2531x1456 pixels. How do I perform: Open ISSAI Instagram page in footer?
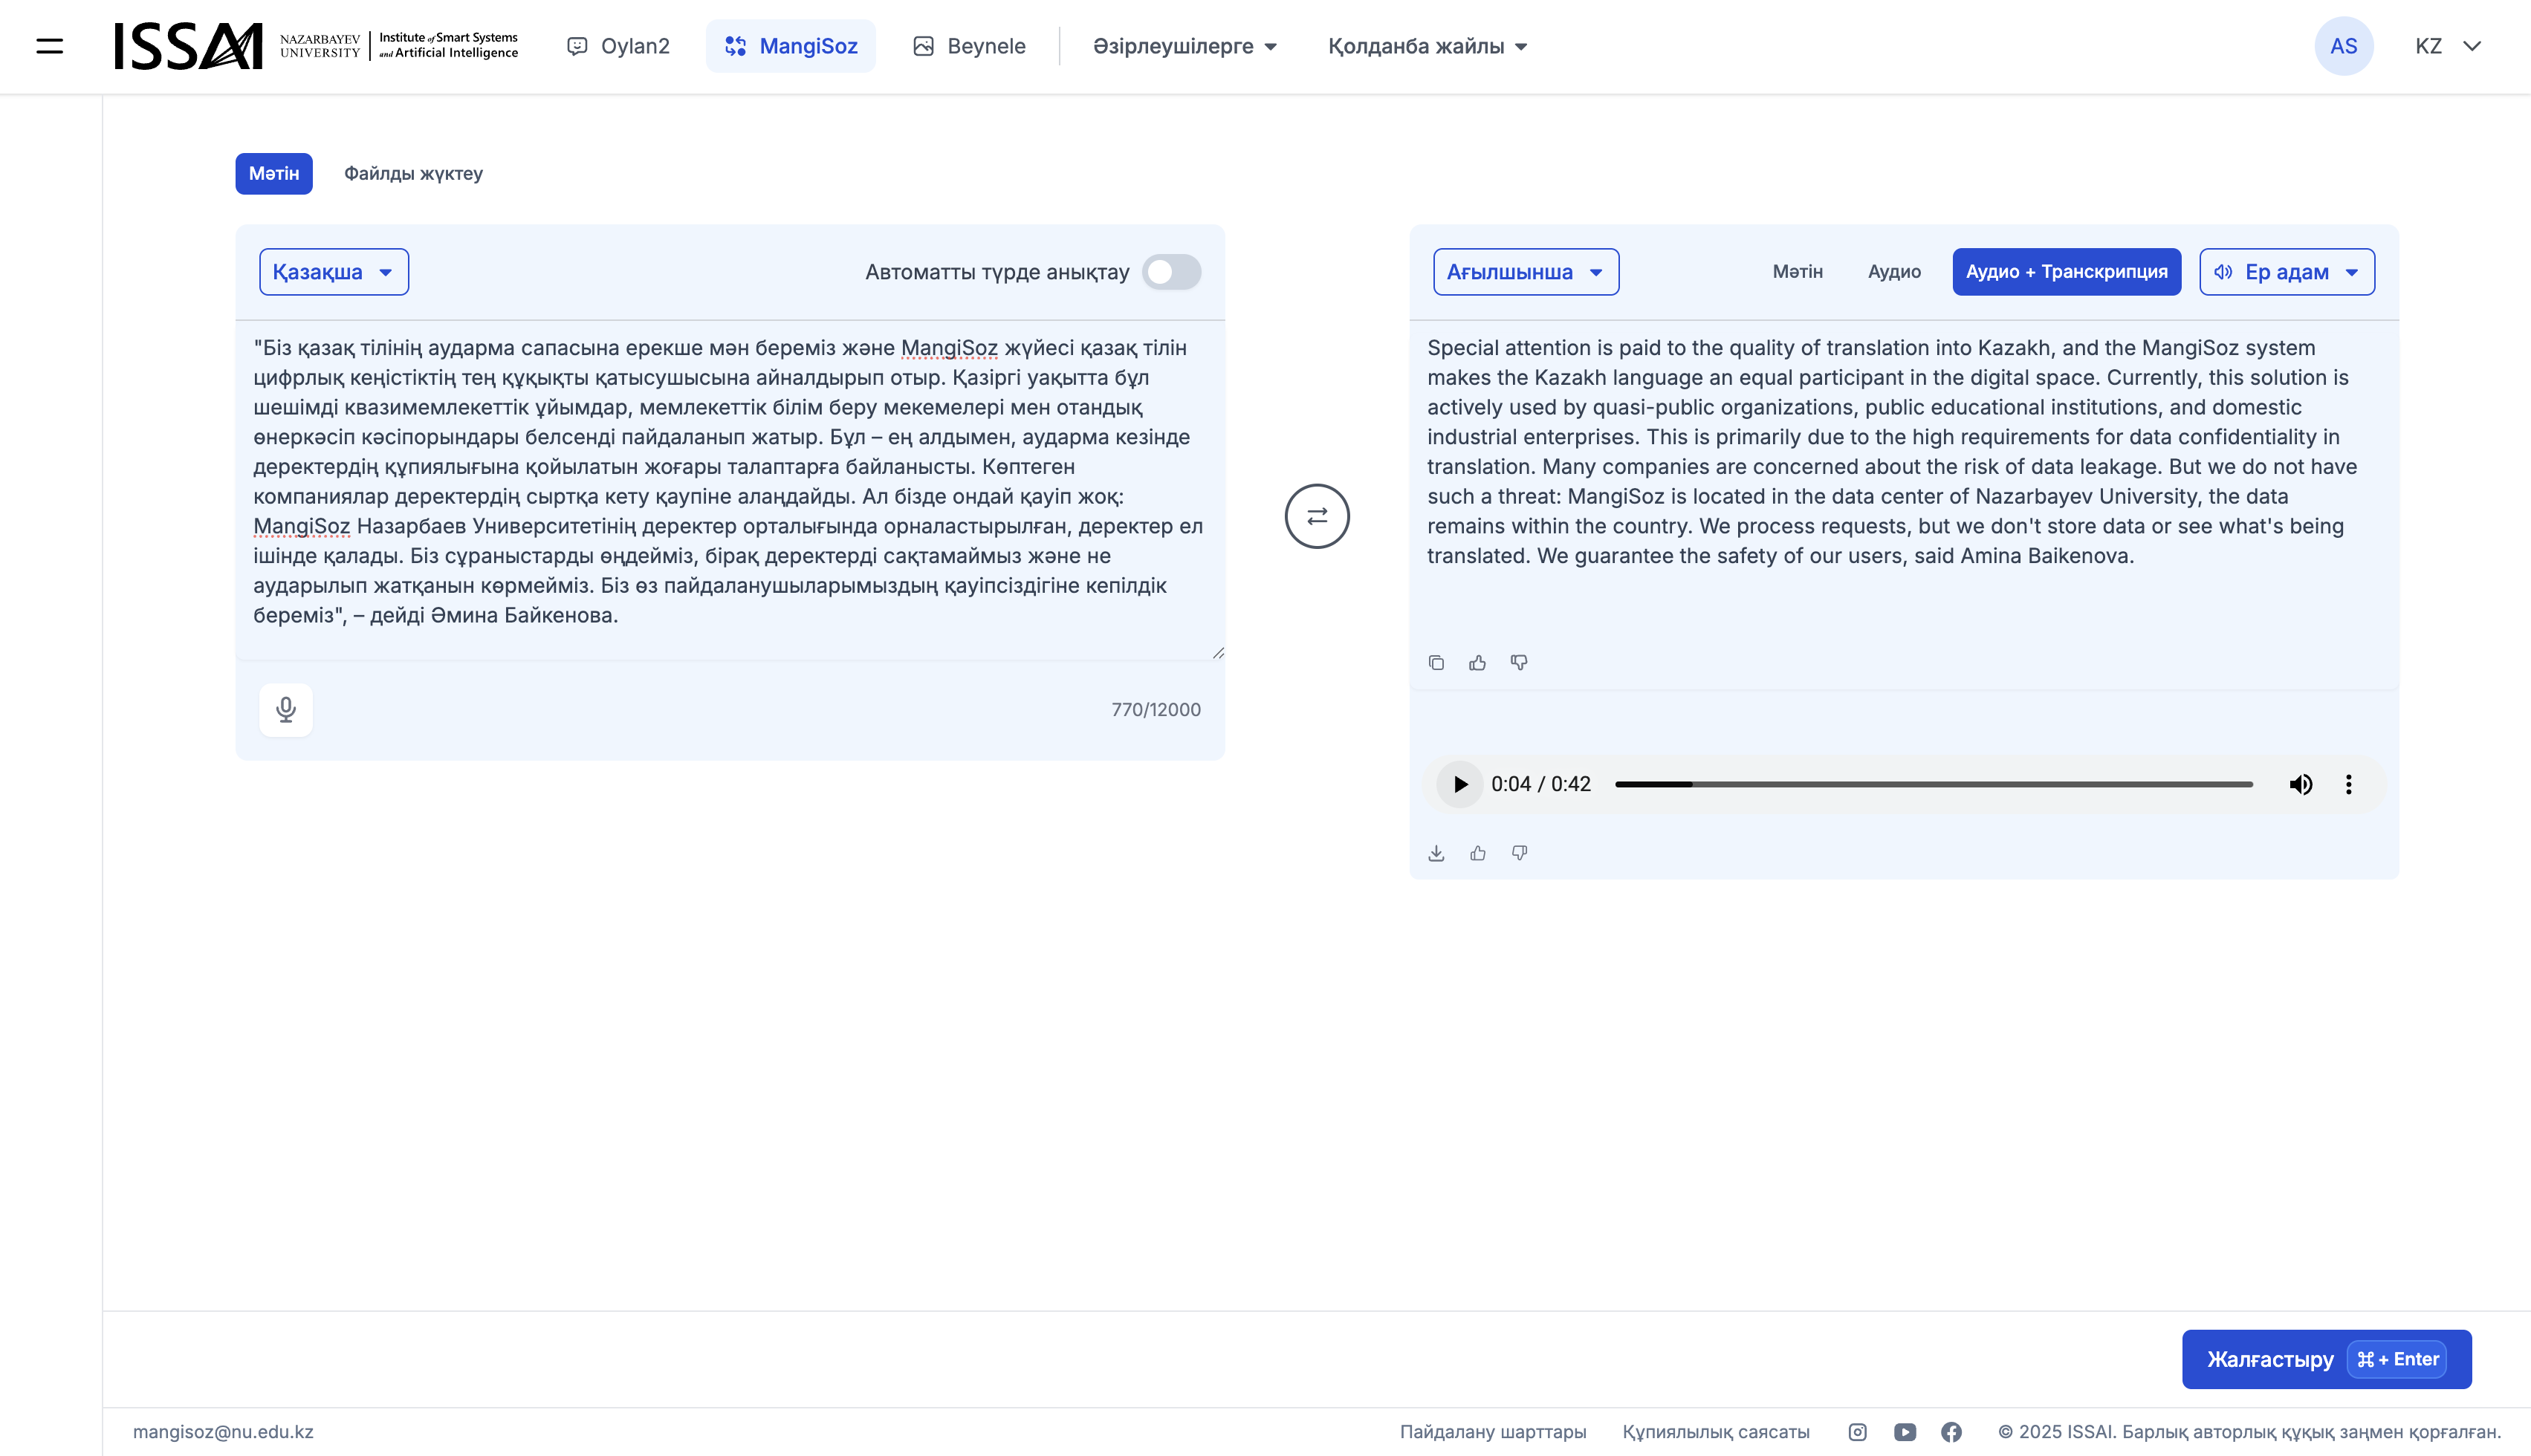pos(1857,1432)
